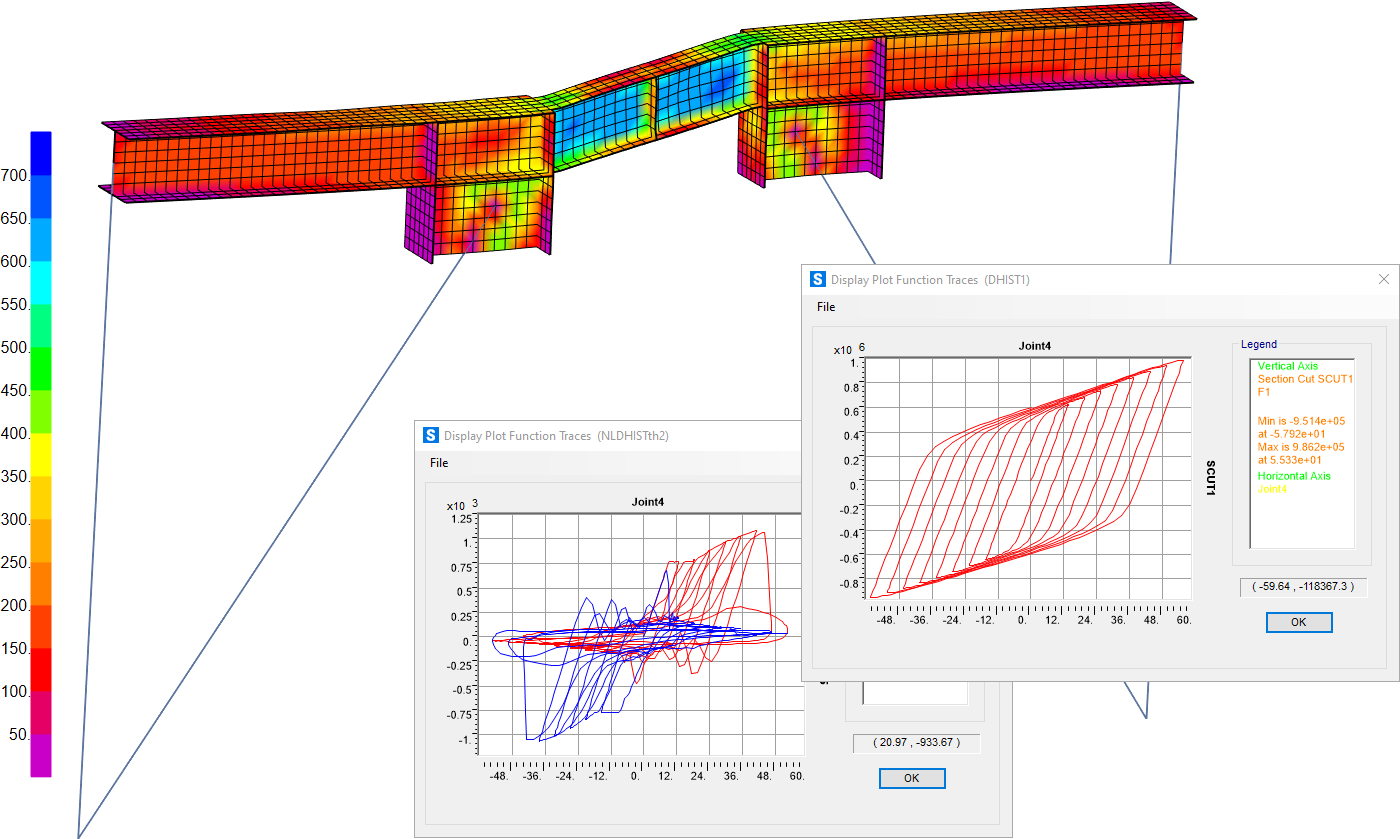Open File menu in NLDHISTth2 dialog

coord(439,463)
